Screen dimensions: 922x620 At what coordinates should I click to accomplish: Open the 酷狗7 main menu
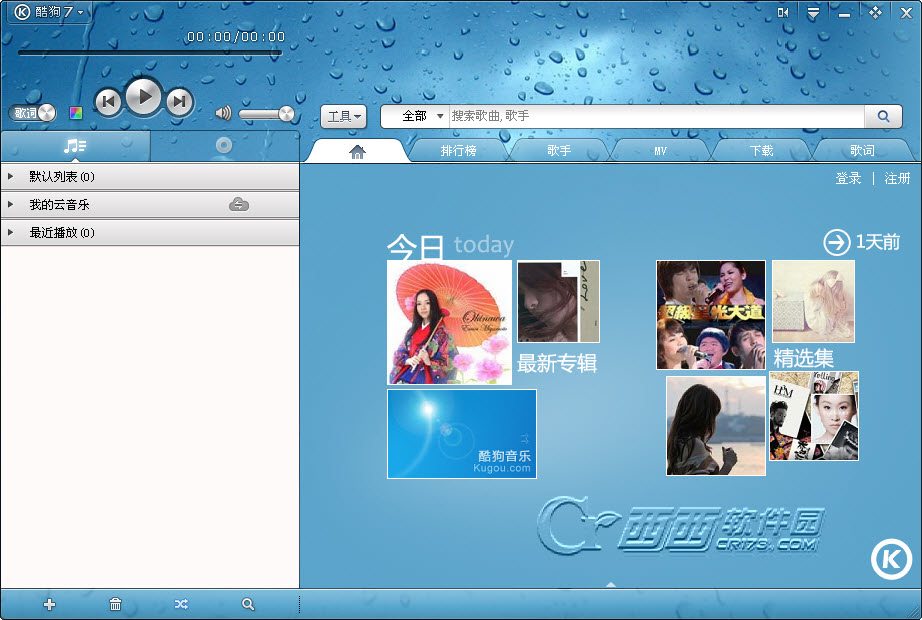[49, 12]
